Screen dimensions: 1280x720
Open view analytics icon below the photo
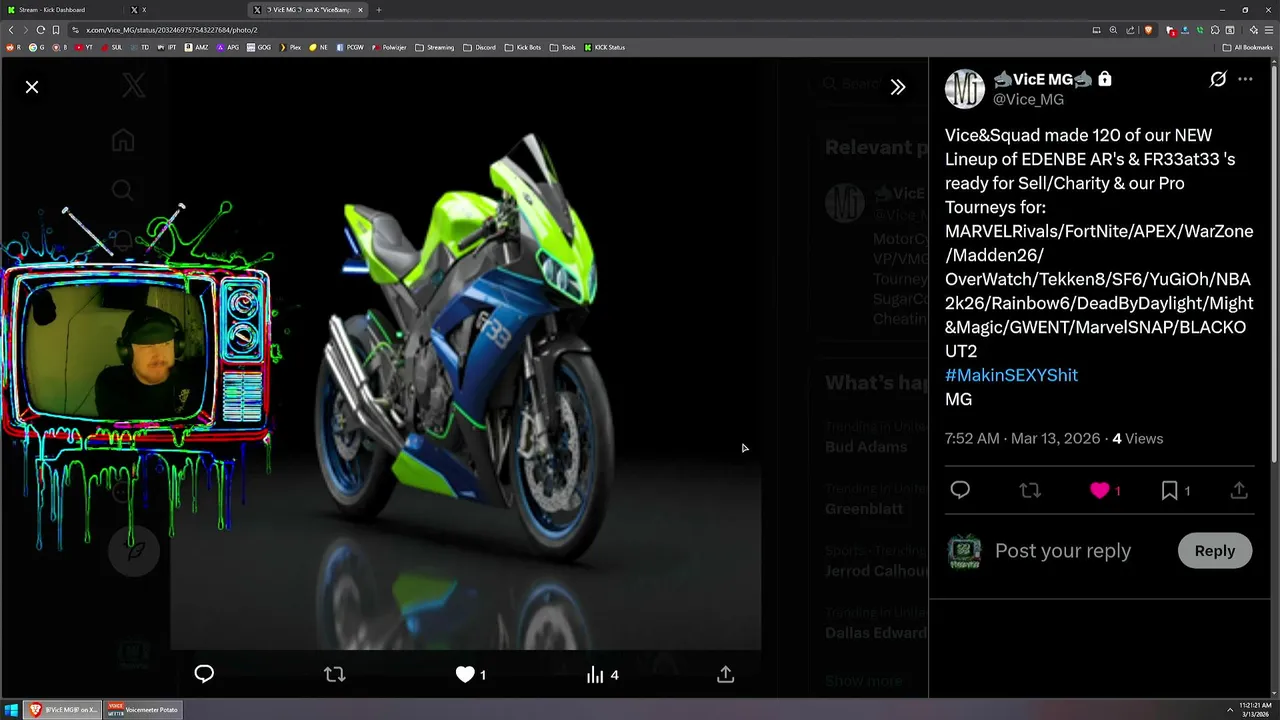pos(595,675)
